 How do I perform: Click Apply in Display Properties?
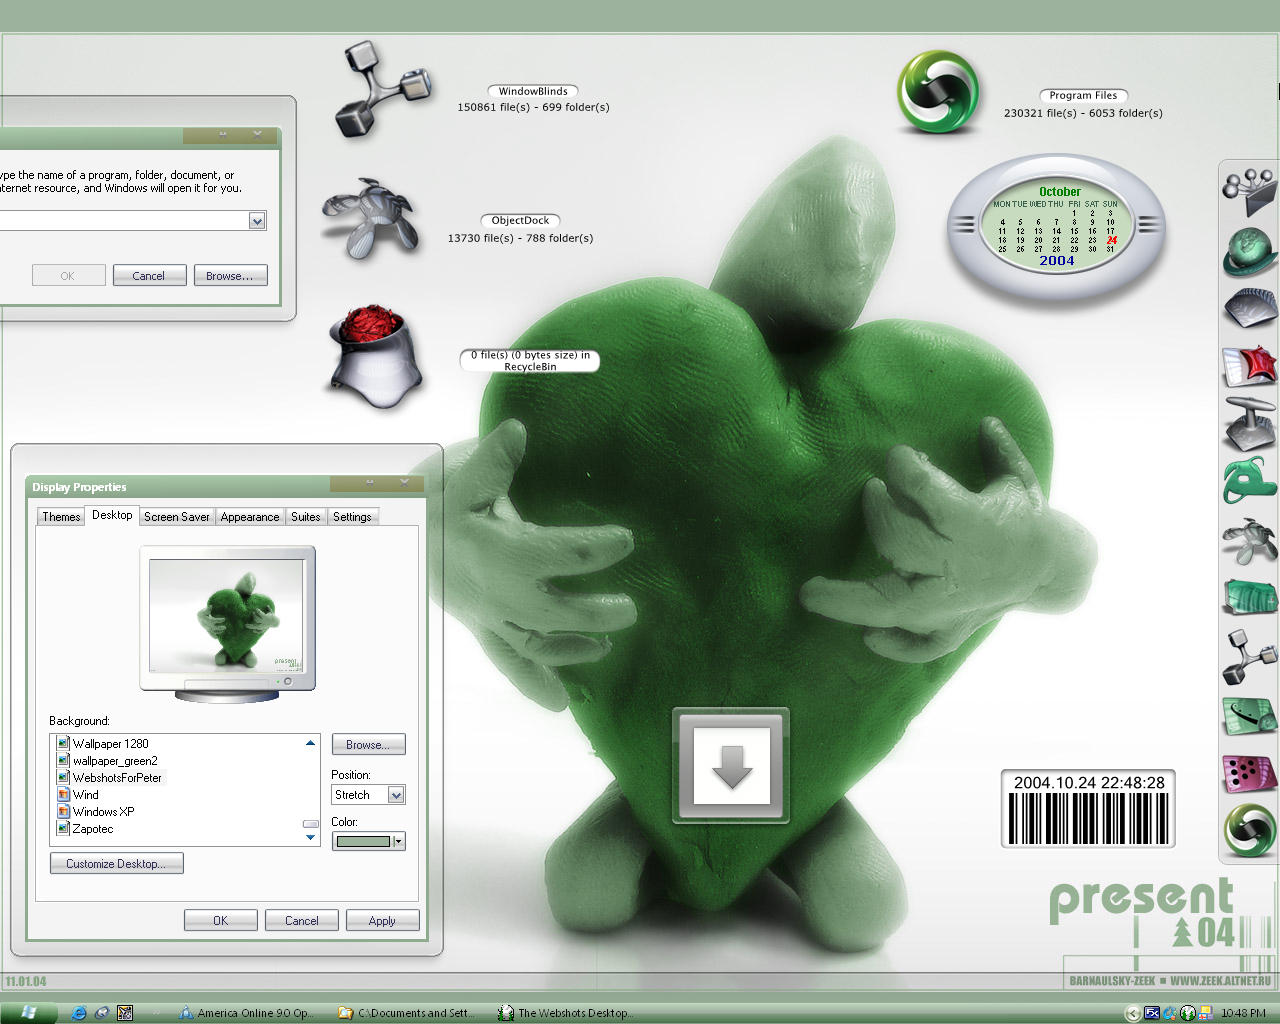382,921
